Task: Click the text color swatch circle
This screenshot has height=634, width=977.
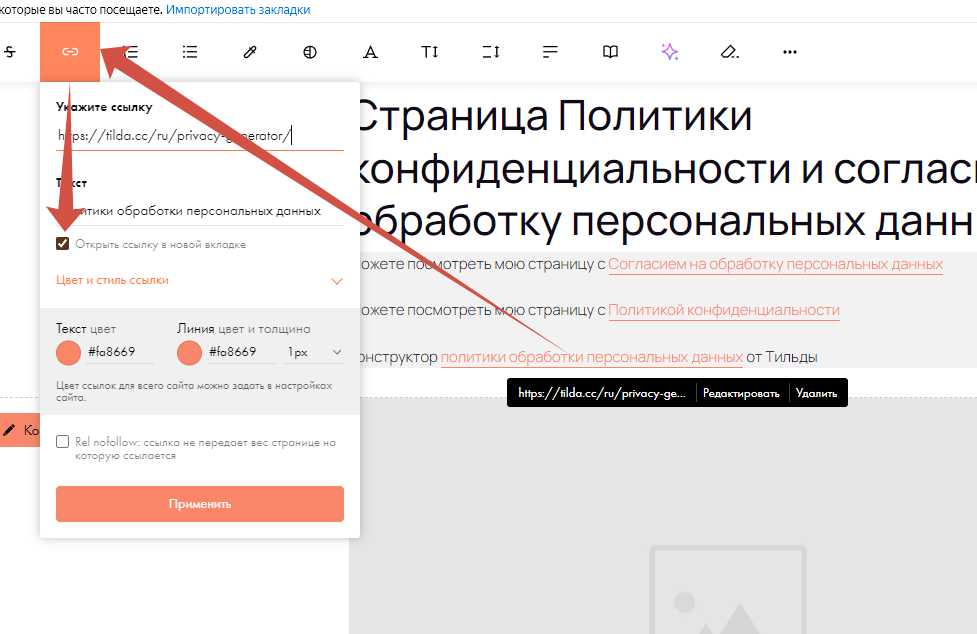Action: (x=69, y=352)
